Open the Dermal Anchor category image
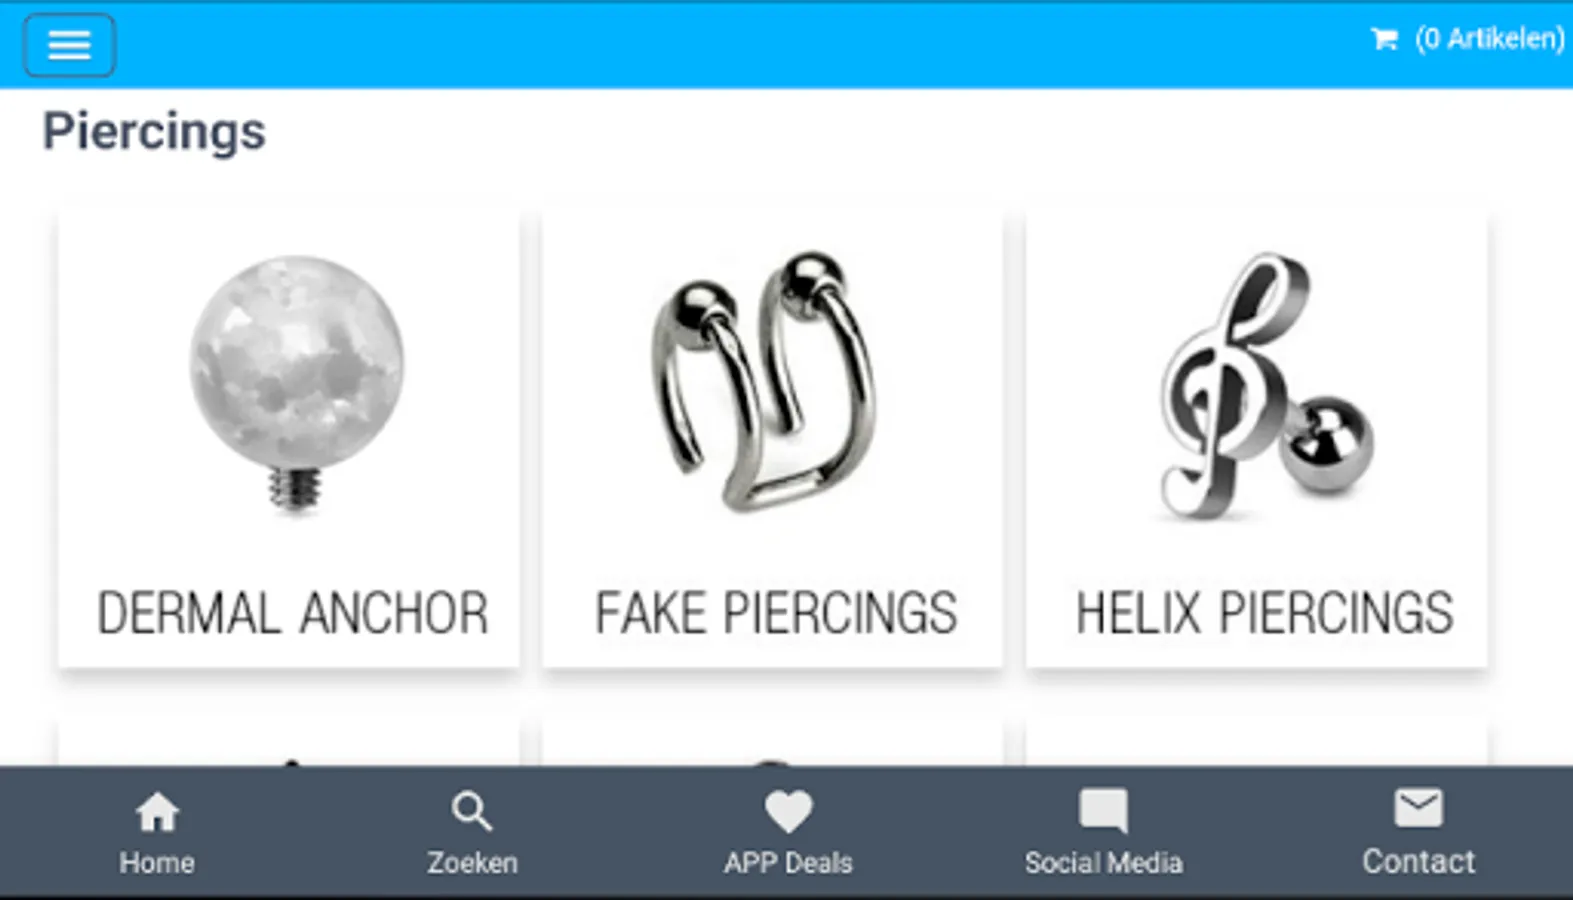 coord(297,385)
